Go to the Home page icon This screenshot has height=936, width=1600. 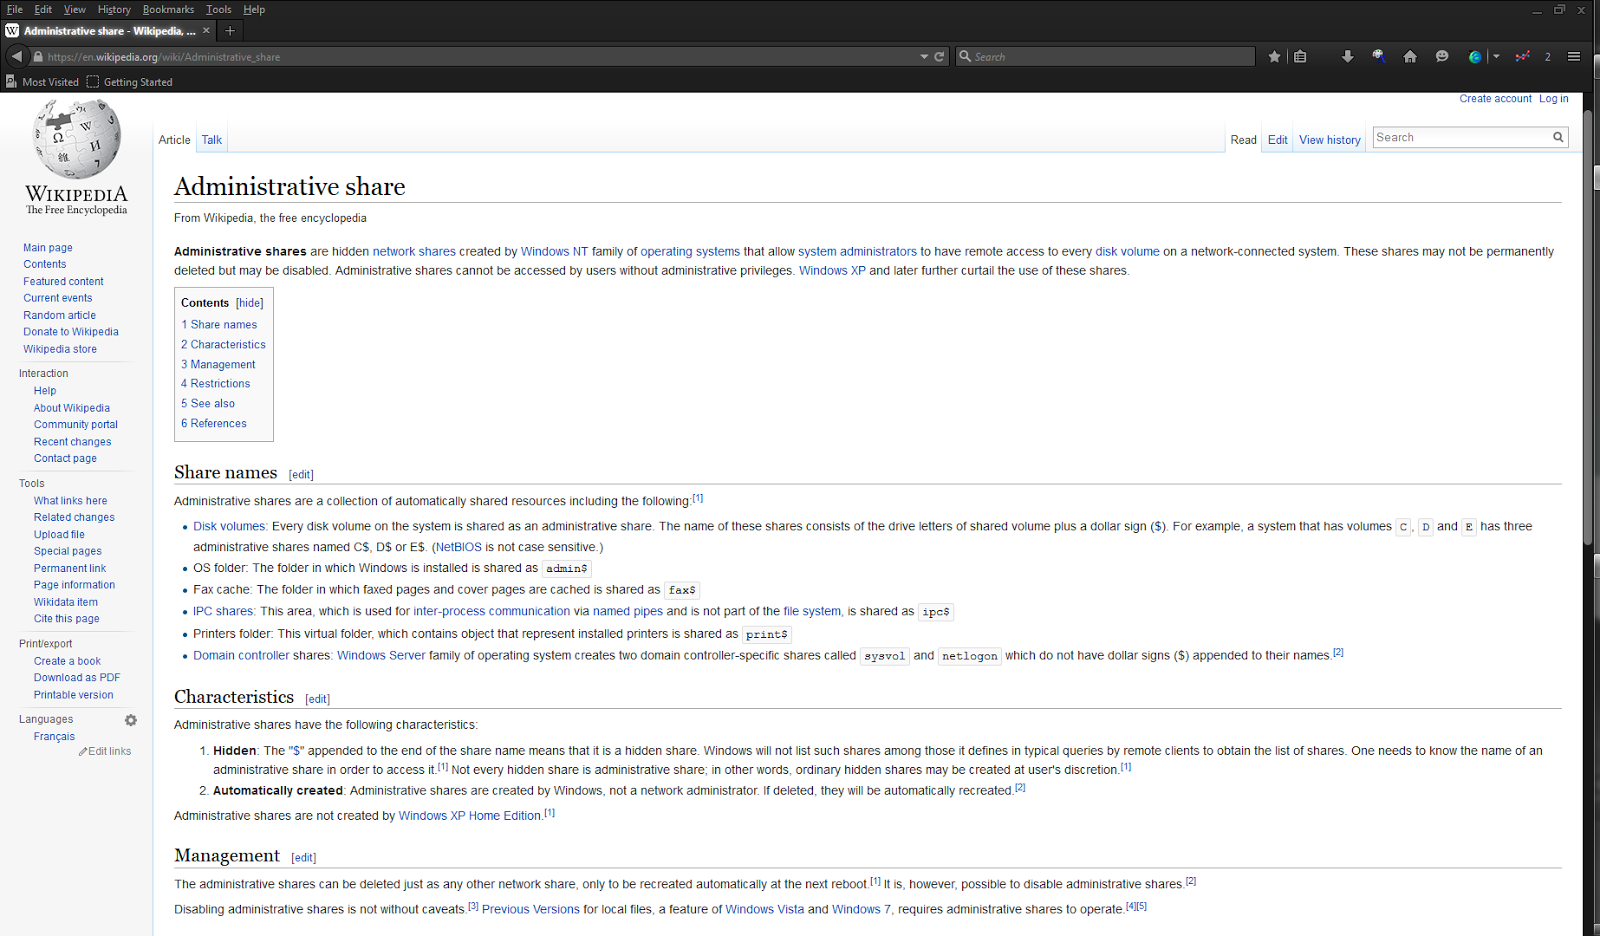[1410, 57]
